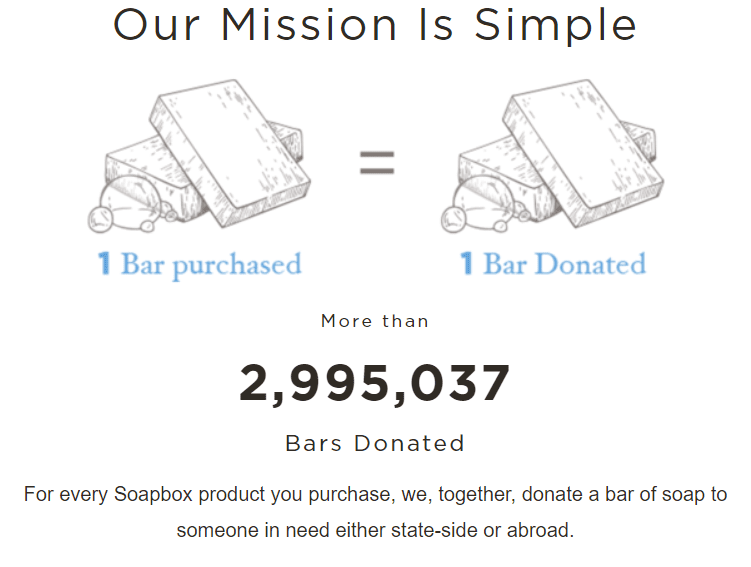Click the 'Bar purchased' blue label
This screenshot has height=567, width=751.
click(x=211, y=265)
